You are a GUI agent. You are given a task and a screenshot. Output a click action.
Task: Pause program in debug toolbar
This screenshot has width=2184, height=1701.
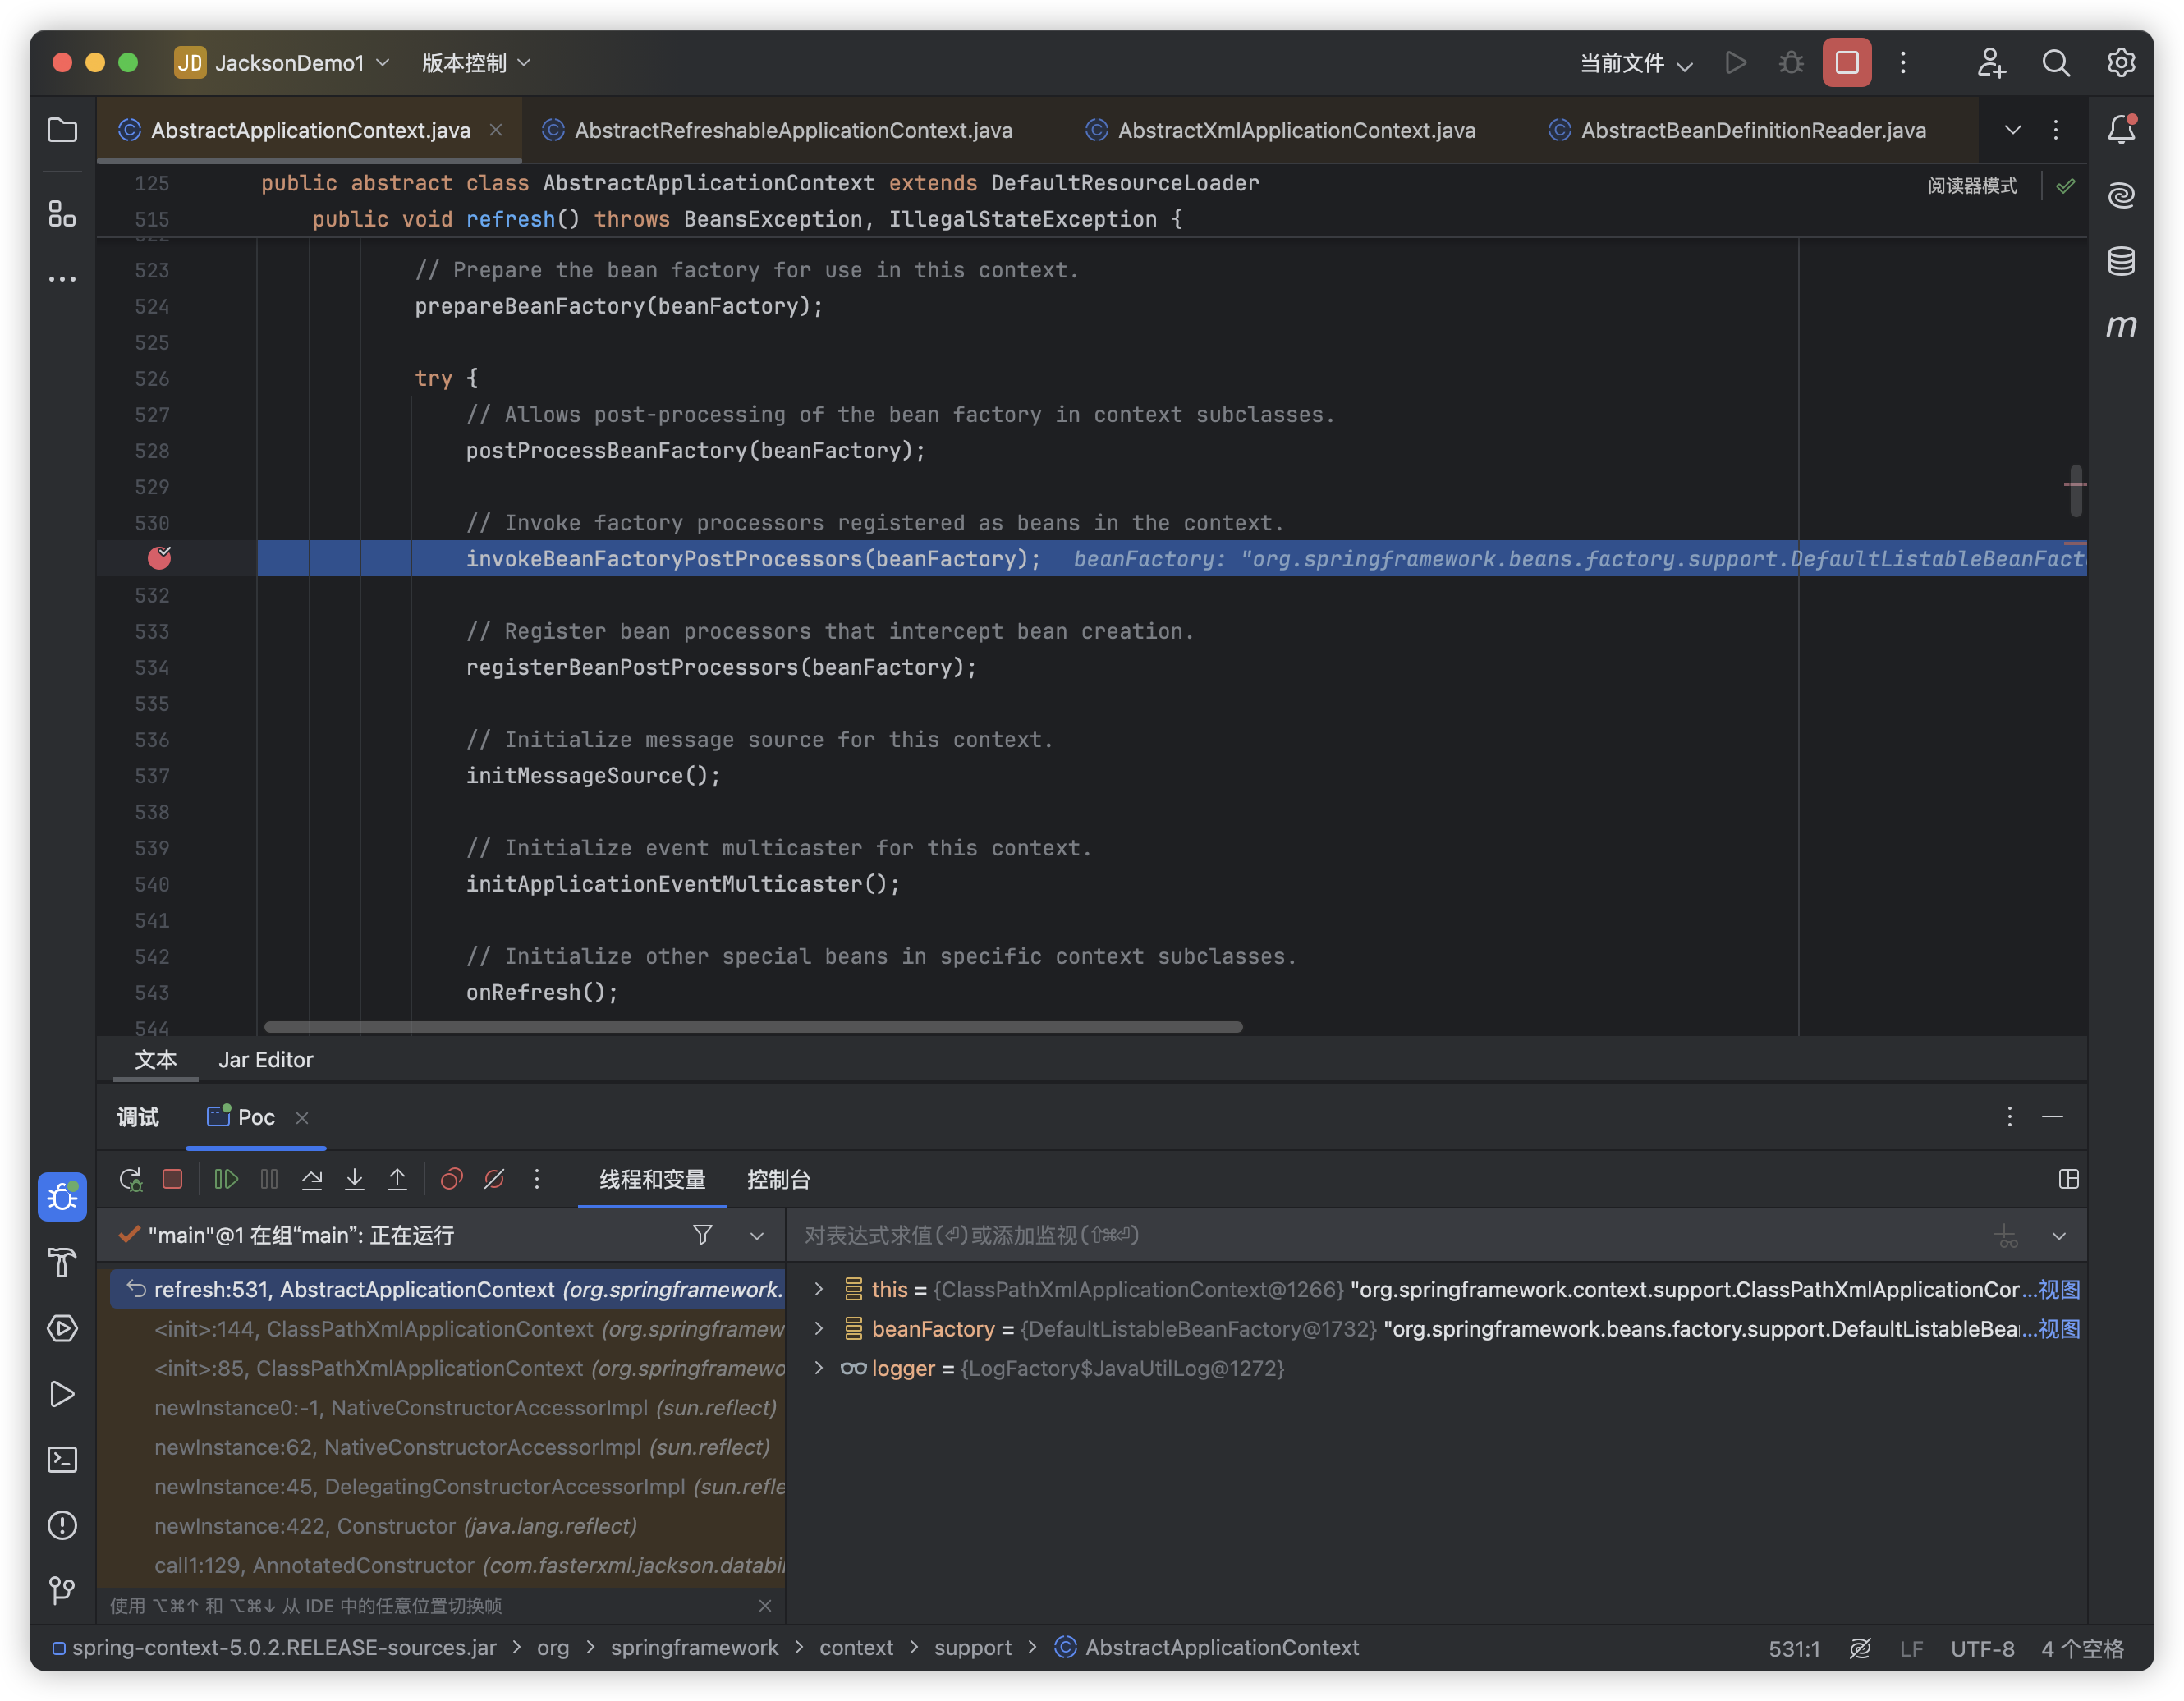tap(269, 1180)
